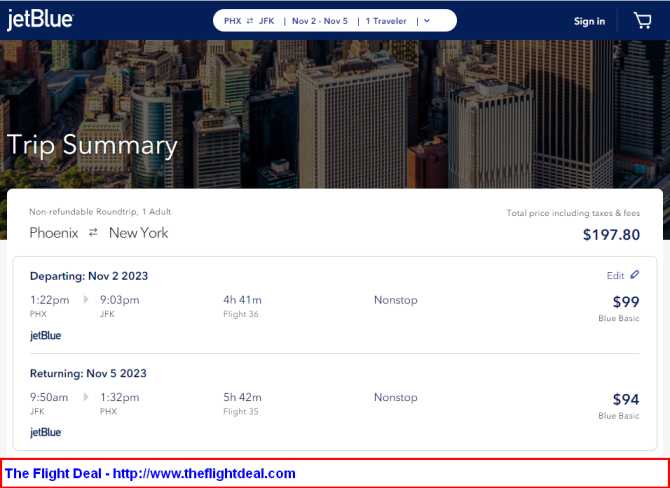
Task: Click the swap arrows between PHX and JFK in search pill
Action: 250,21
